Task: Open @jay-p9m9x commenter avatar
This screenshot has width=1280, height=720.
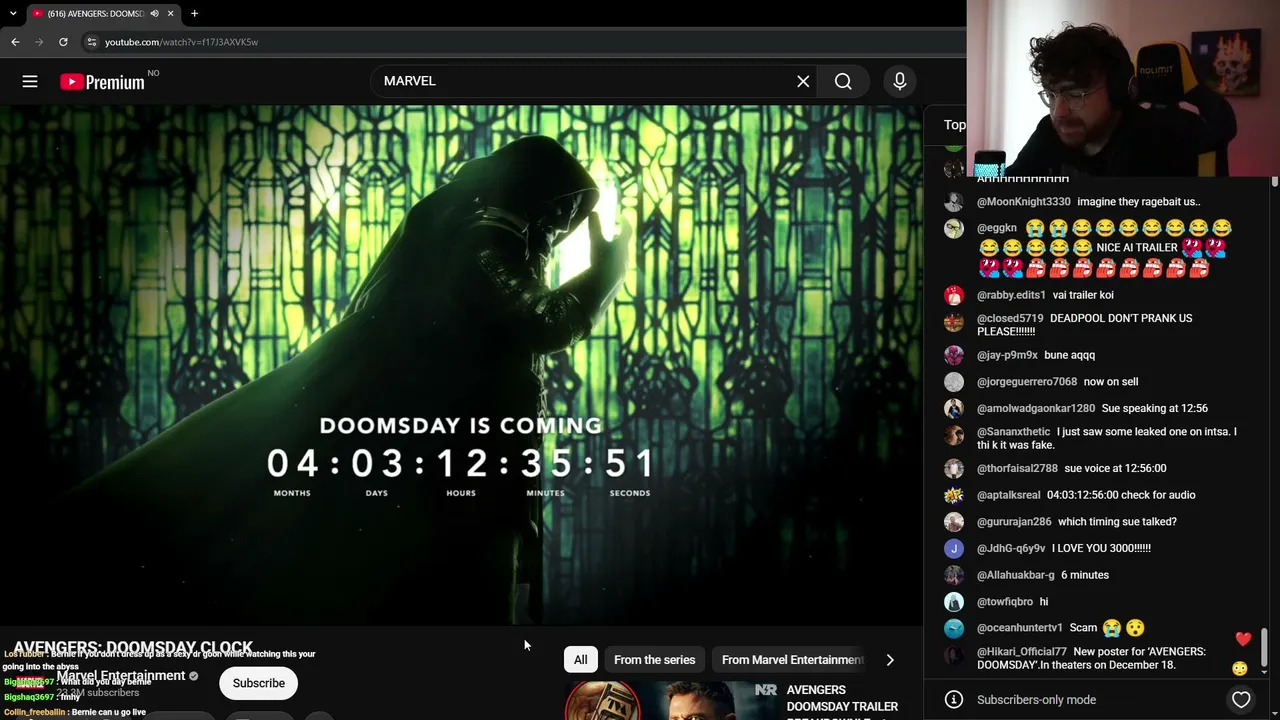Action: tap(954, 355)
